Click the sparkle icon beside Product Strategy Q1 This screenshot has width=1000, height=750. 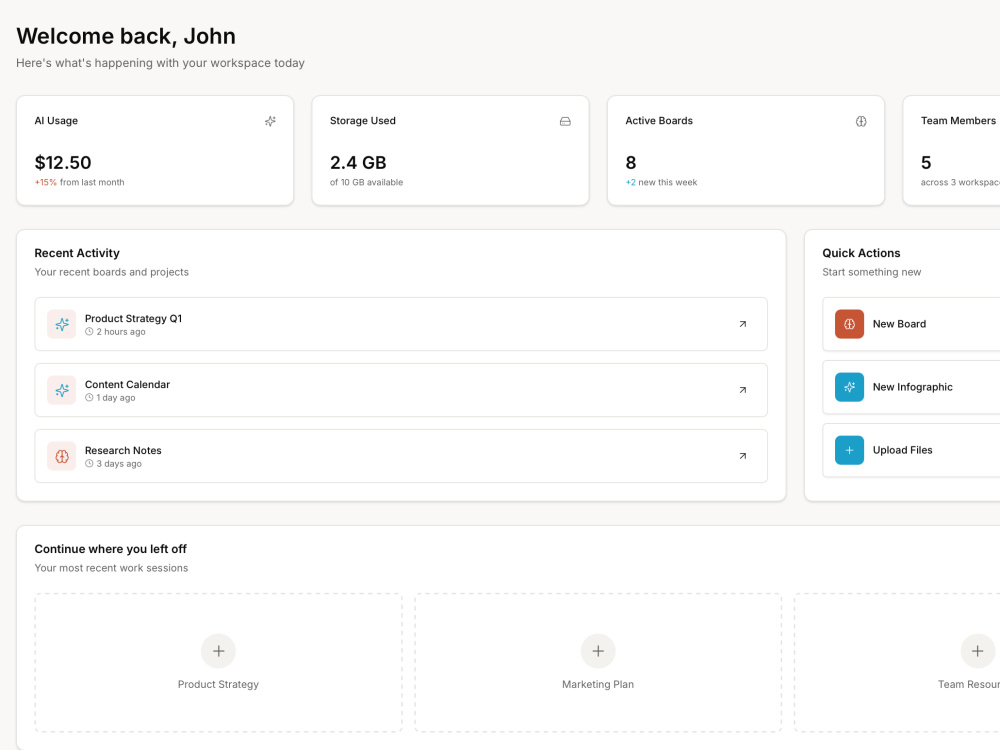click(62, 324)
